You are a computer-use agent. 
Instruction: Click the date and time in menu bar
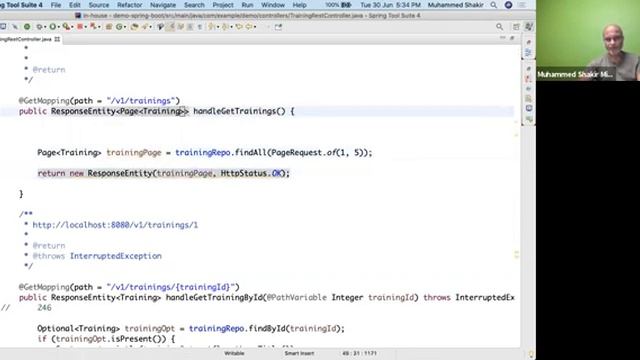(x=390, y=5)
